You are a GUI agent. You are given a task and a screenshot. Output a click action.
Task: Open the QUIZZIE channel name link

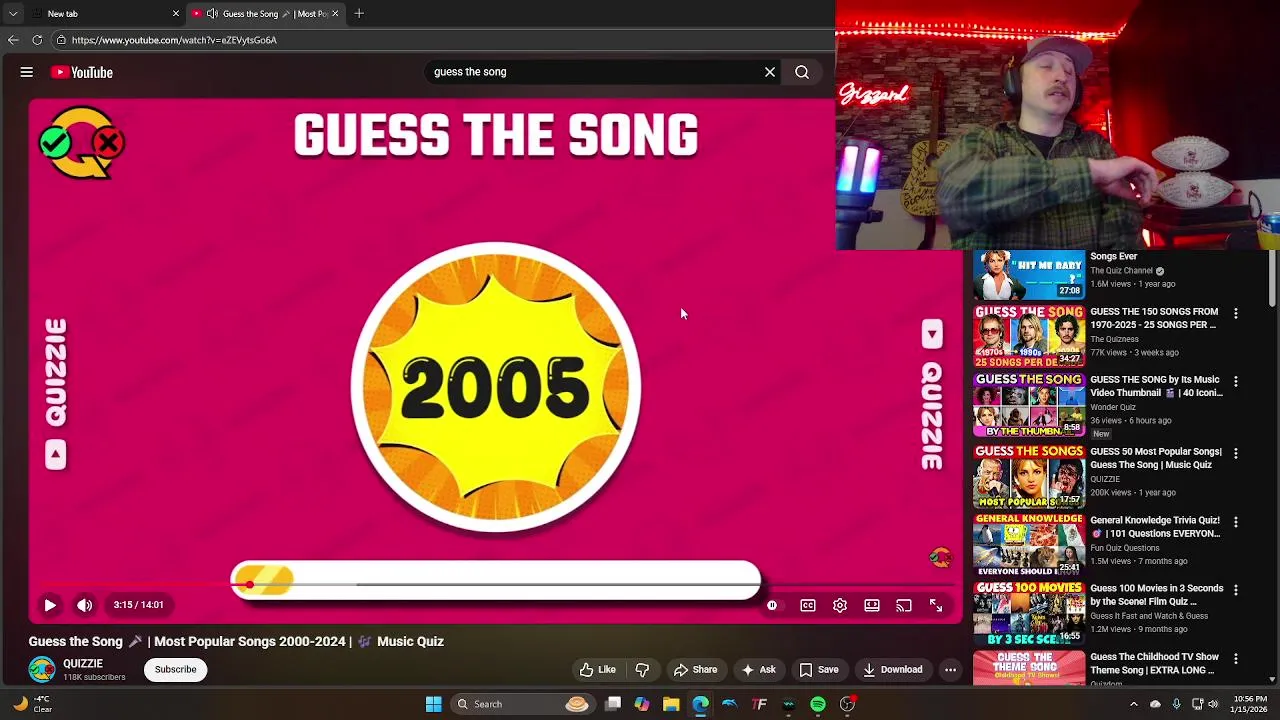click(x=83, y=663)
